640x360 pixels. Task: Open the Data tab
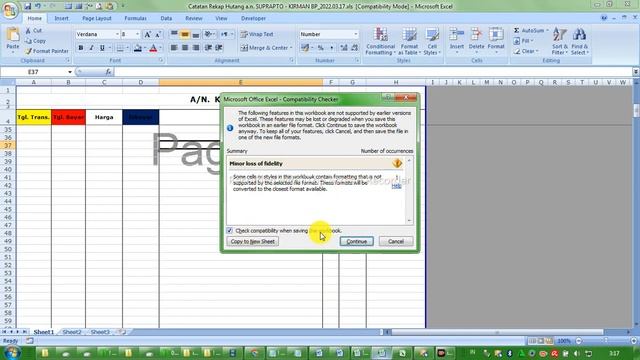coord(166,18)
